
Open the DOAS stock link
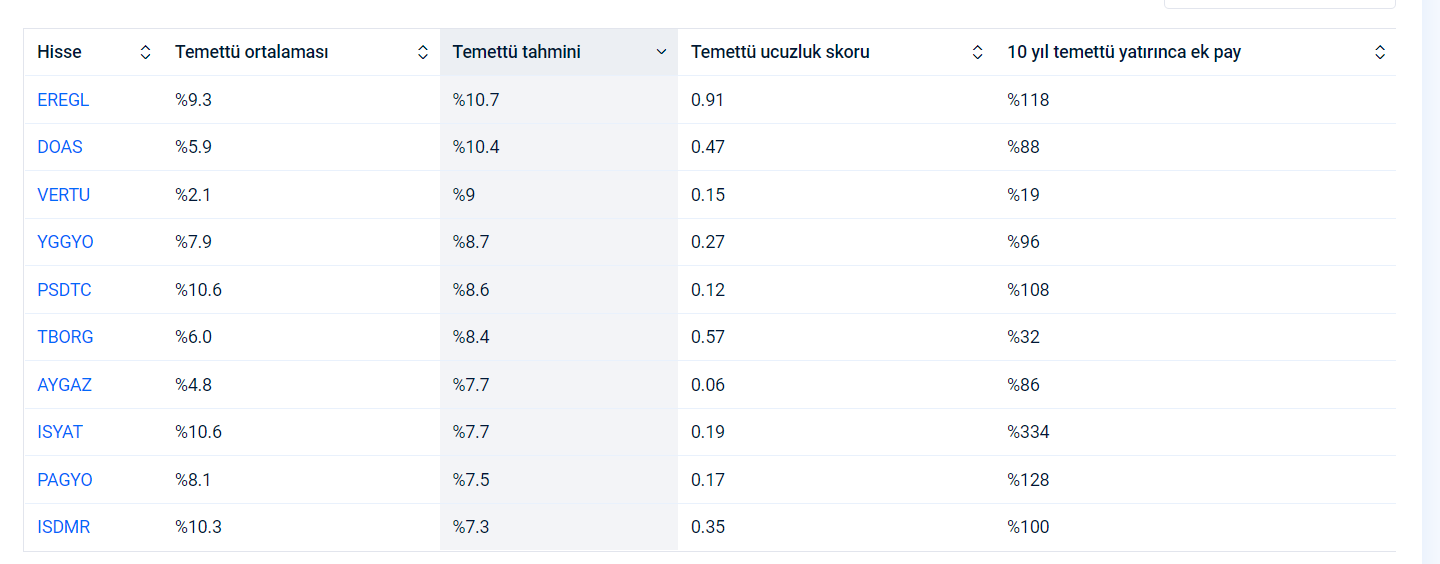tap(60, 147)
